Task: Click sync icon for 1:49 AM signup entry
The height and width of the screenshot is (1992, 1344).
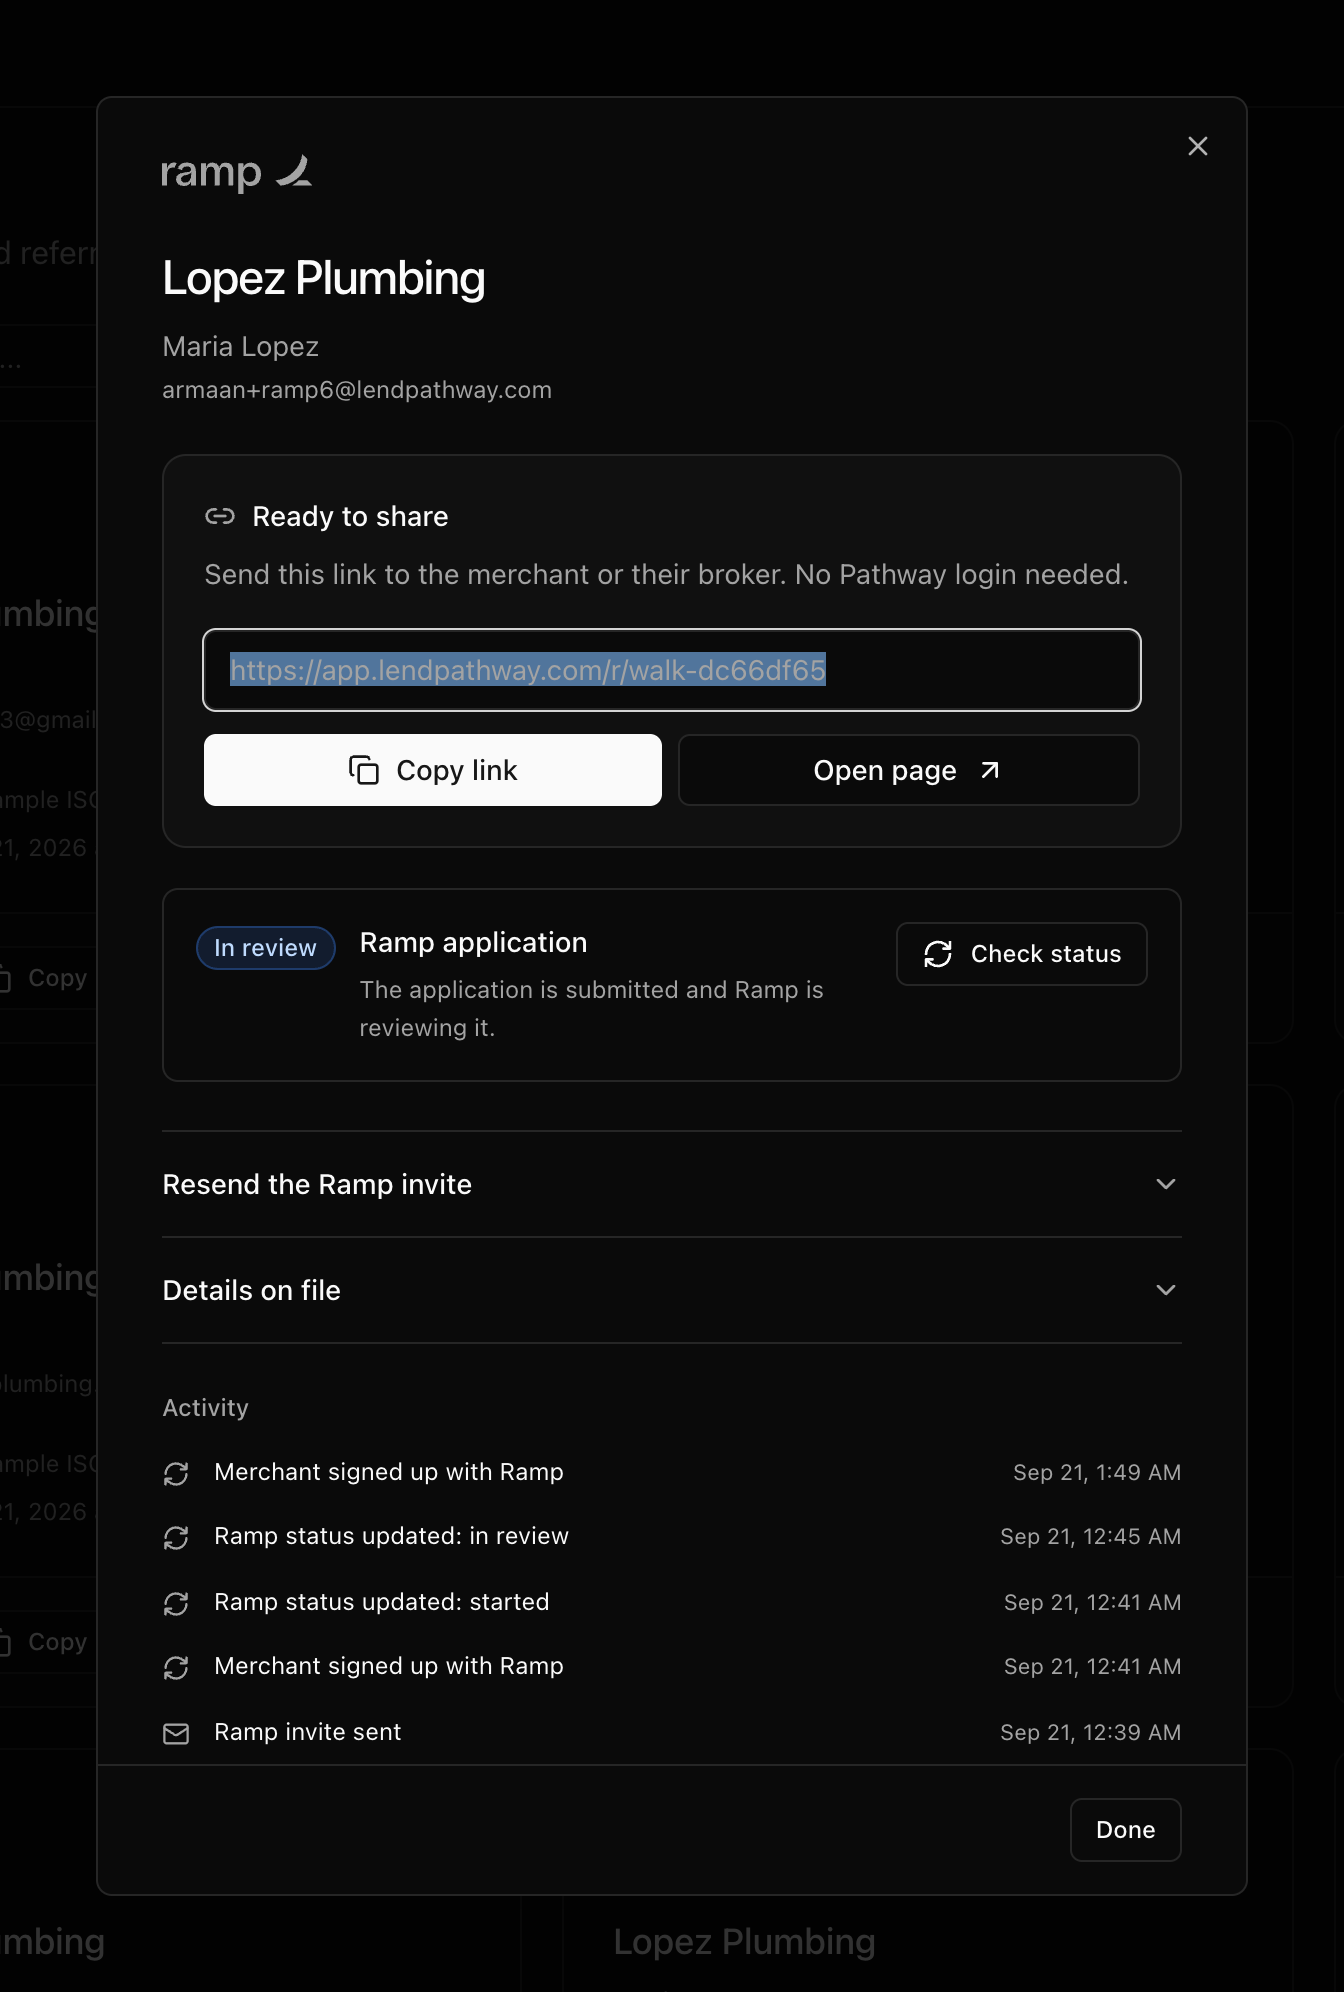Action: [176, 1473]
